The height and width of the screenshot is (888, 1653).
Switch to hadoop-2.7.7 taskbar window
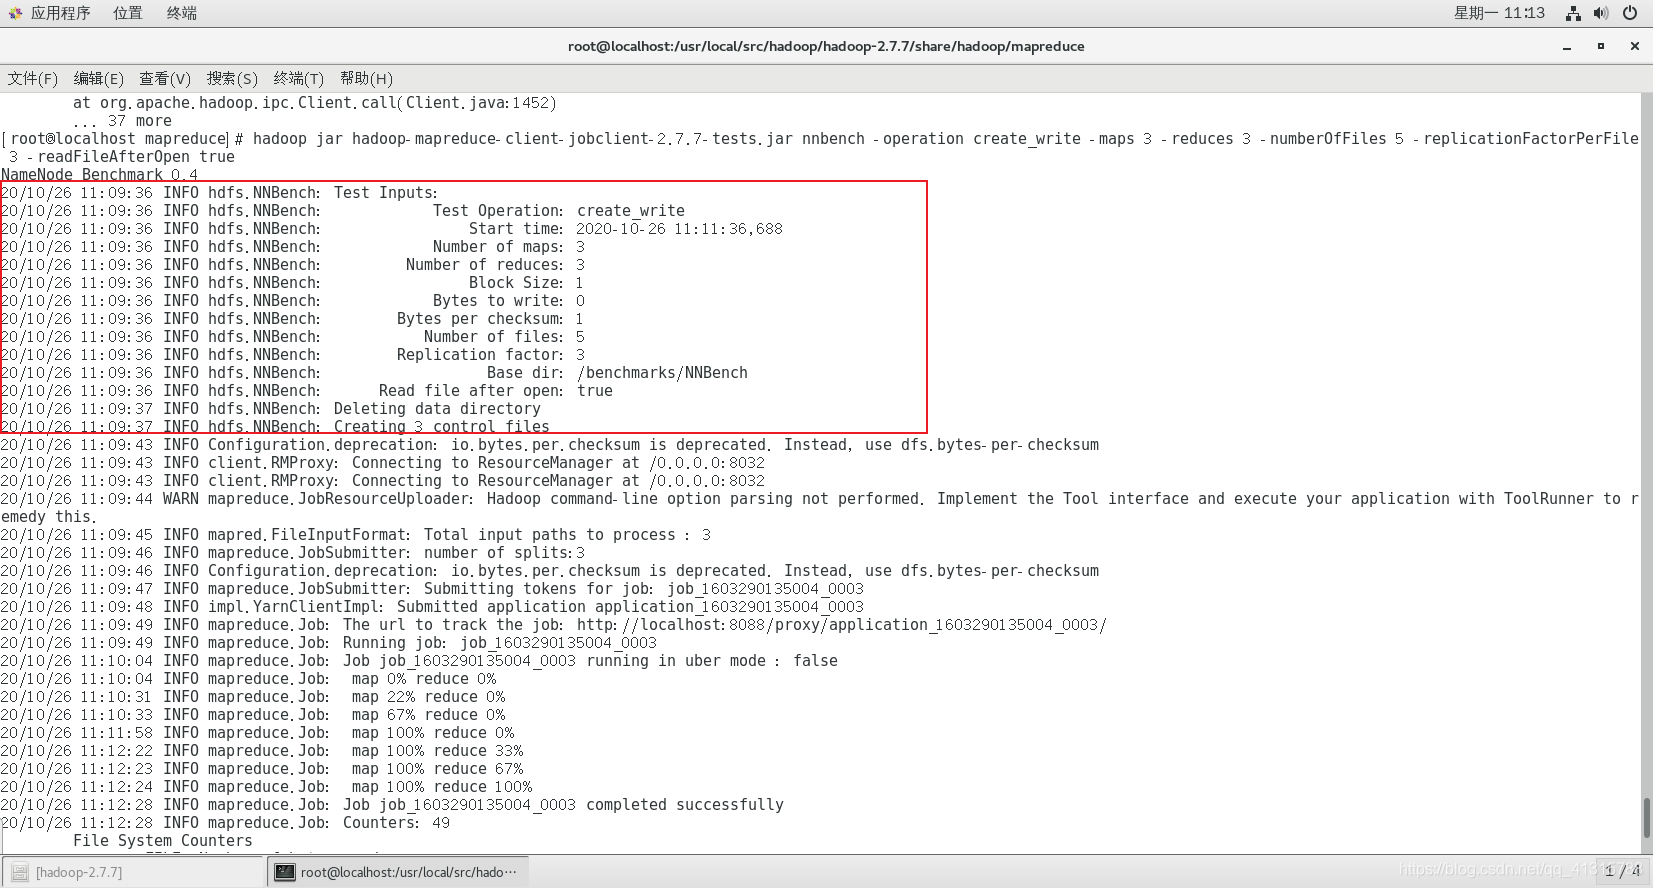pos(132,872)
